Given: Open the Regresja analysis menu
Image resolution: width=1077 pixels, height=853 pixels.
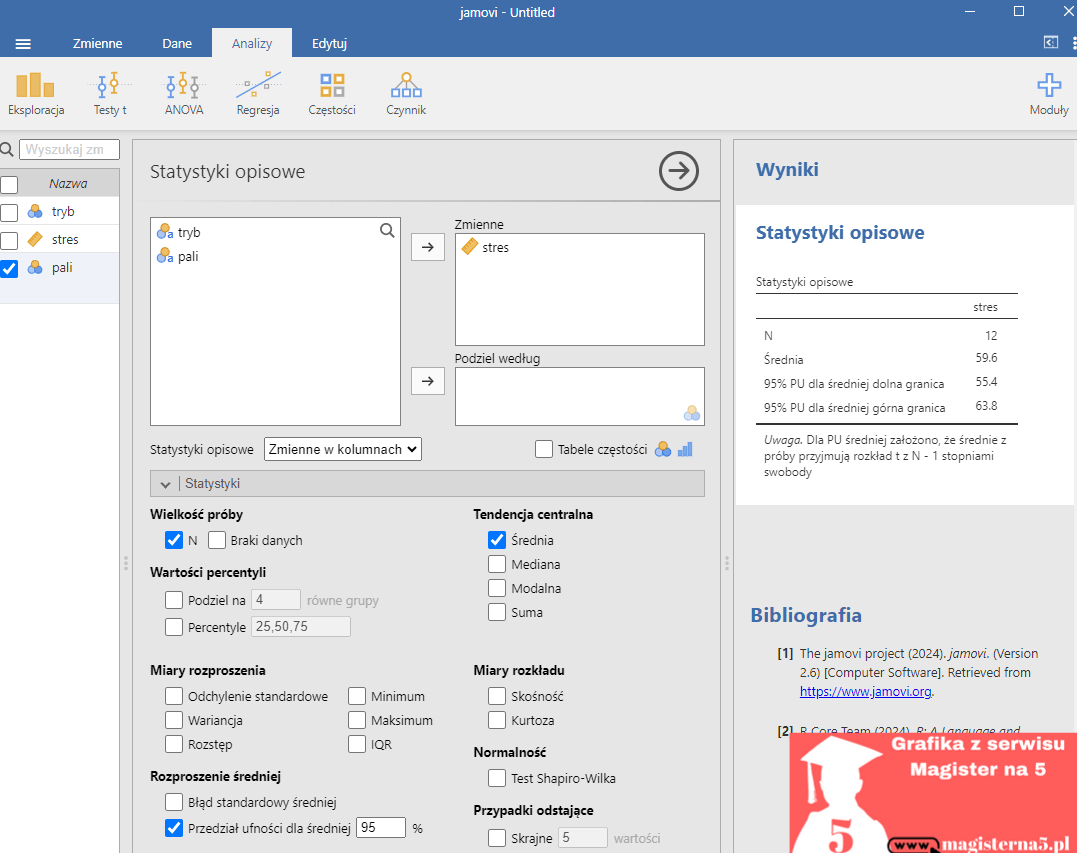Looking at the screenshot, I should 258,94.
